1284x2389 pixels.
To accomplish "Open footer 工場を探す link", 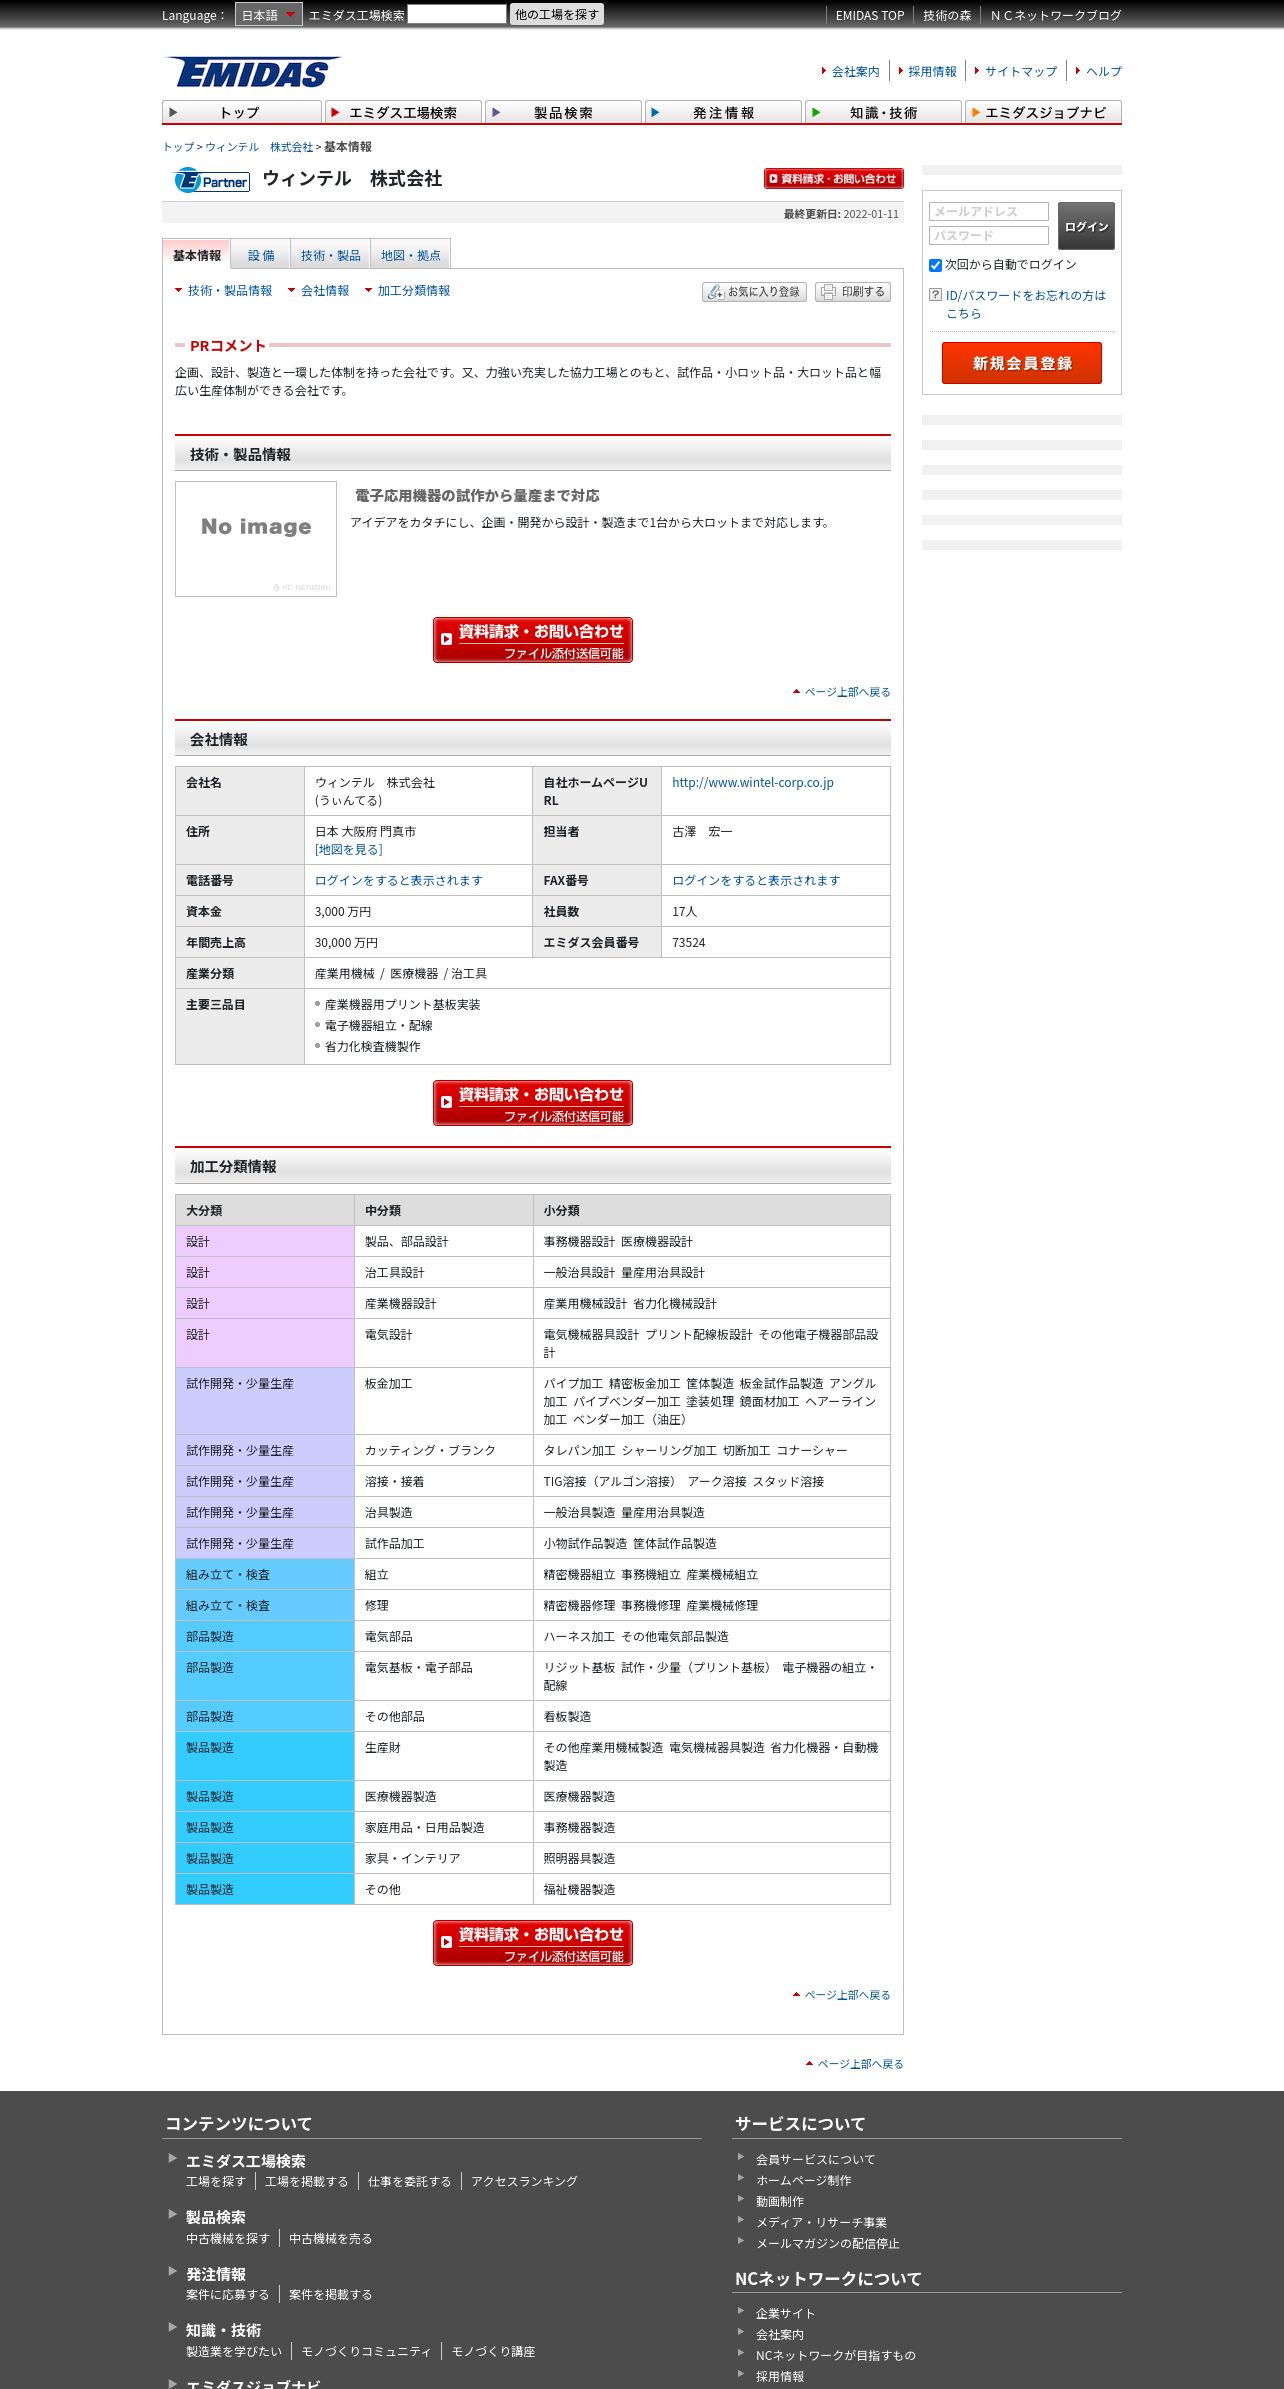I will tap(215, 2182).
